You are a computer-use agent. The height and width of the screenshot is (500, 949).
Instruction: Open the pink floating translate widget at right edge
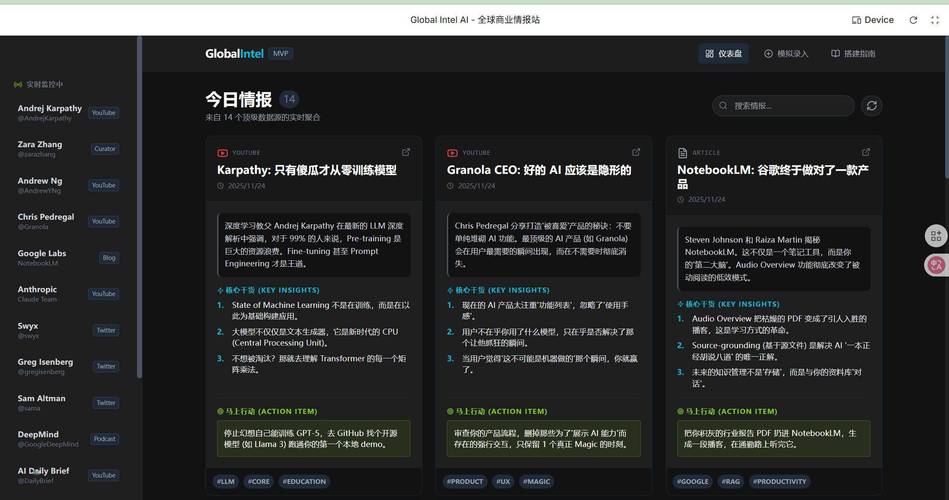tap(936, 265)
